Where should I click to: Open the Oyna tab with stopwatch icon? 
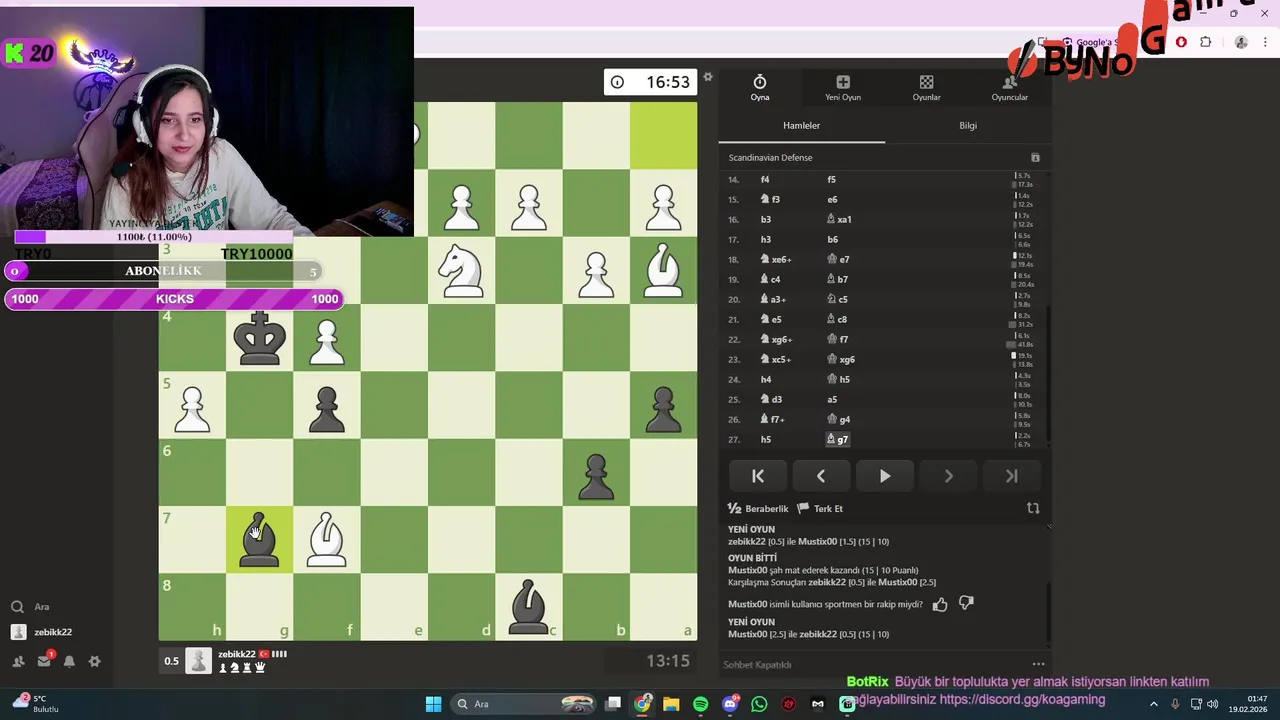point(760,88)
